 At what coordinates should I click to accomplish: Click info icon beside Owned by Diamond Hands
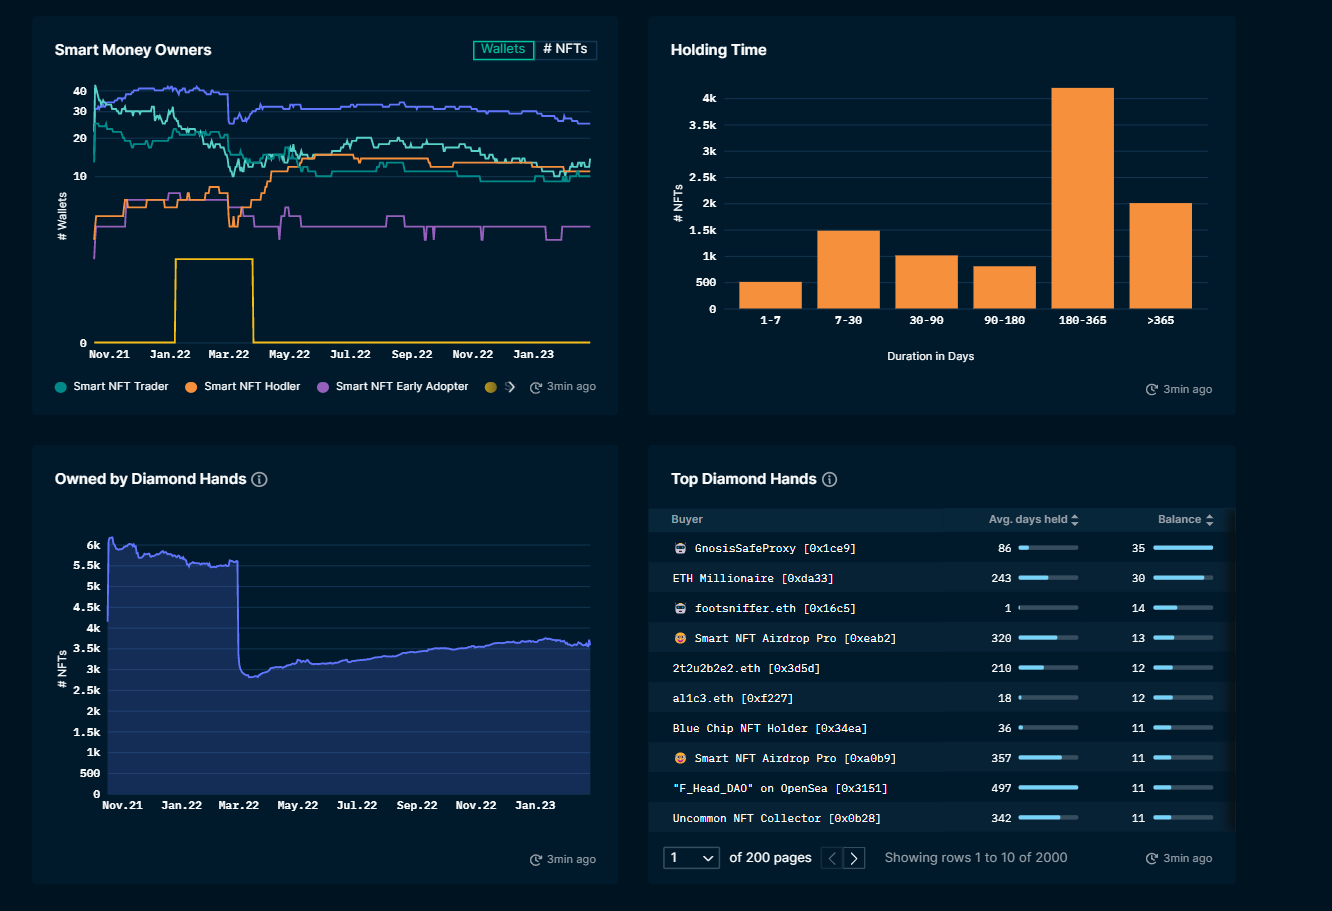[259, 479]
